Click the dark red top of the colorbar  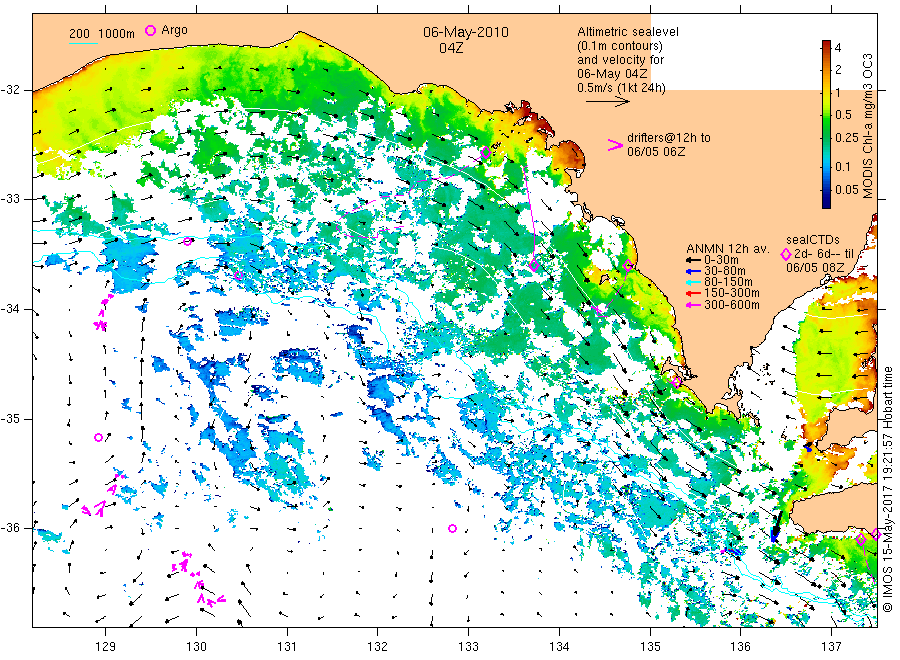[x=826, y=46]
